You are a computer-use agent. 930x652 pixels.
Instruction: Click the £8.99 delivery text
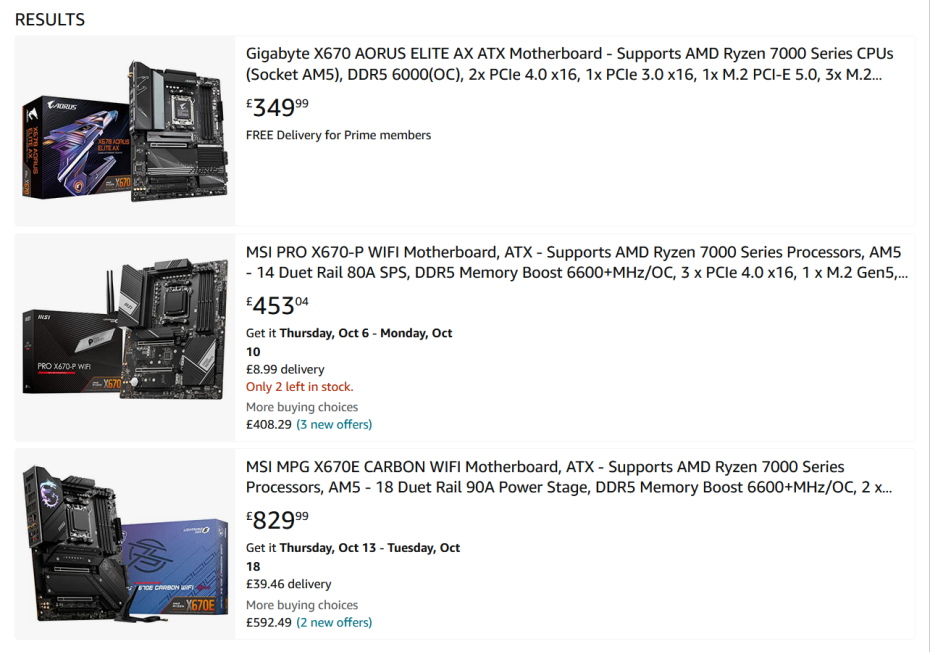pos(286,369)
